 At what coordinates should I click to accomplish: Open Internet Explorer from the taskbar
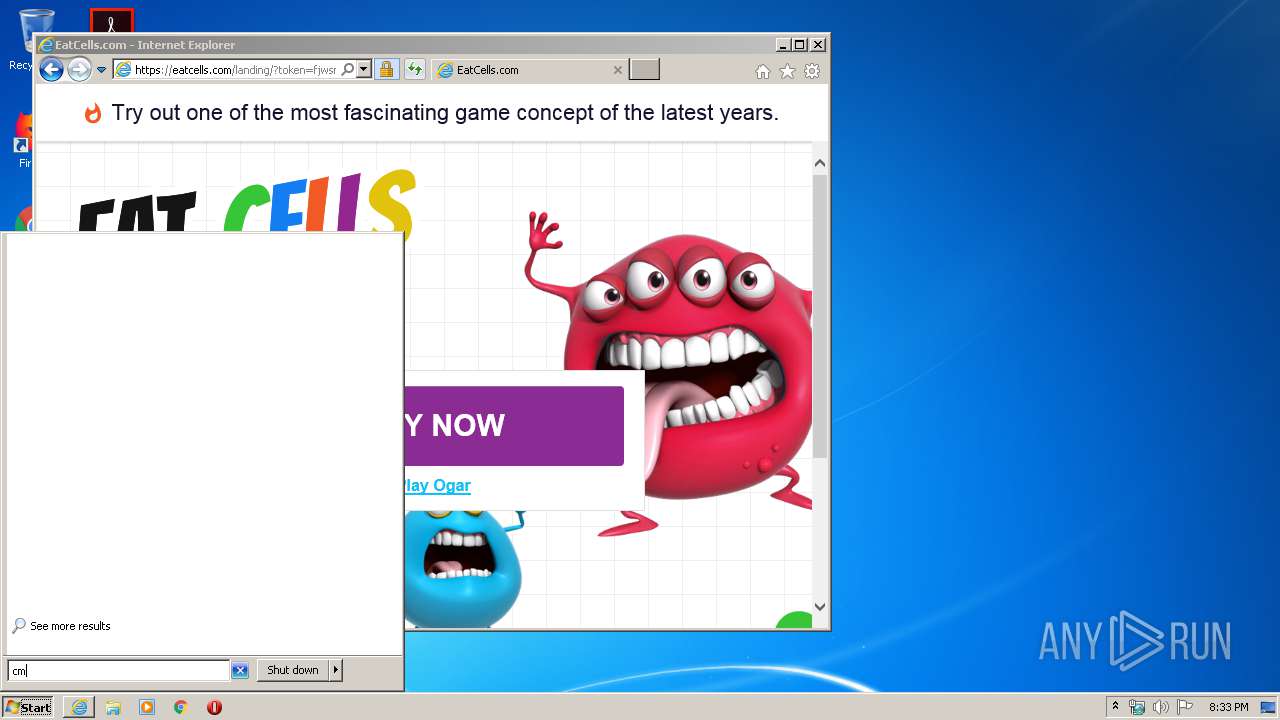[79, 707]
